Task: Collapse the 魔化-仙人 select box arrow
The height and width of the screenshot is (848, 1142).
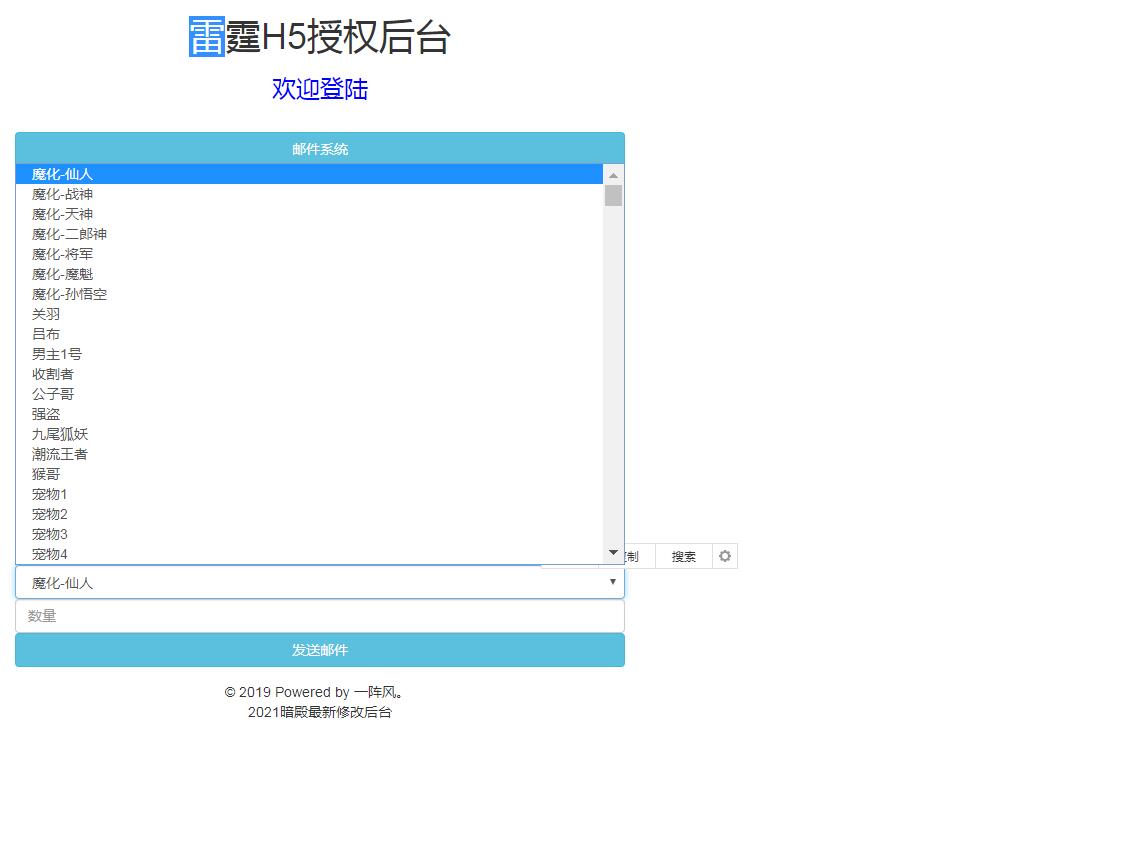Action: point(612,582)
